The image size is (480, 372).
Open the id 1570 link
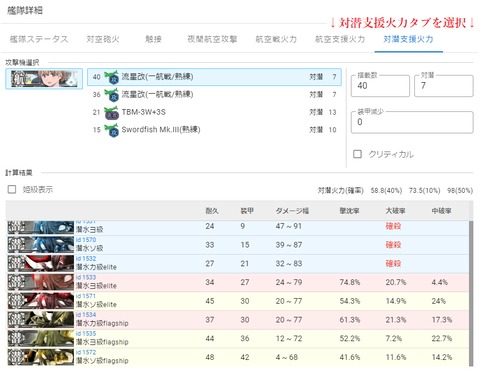tap(86, 240)
